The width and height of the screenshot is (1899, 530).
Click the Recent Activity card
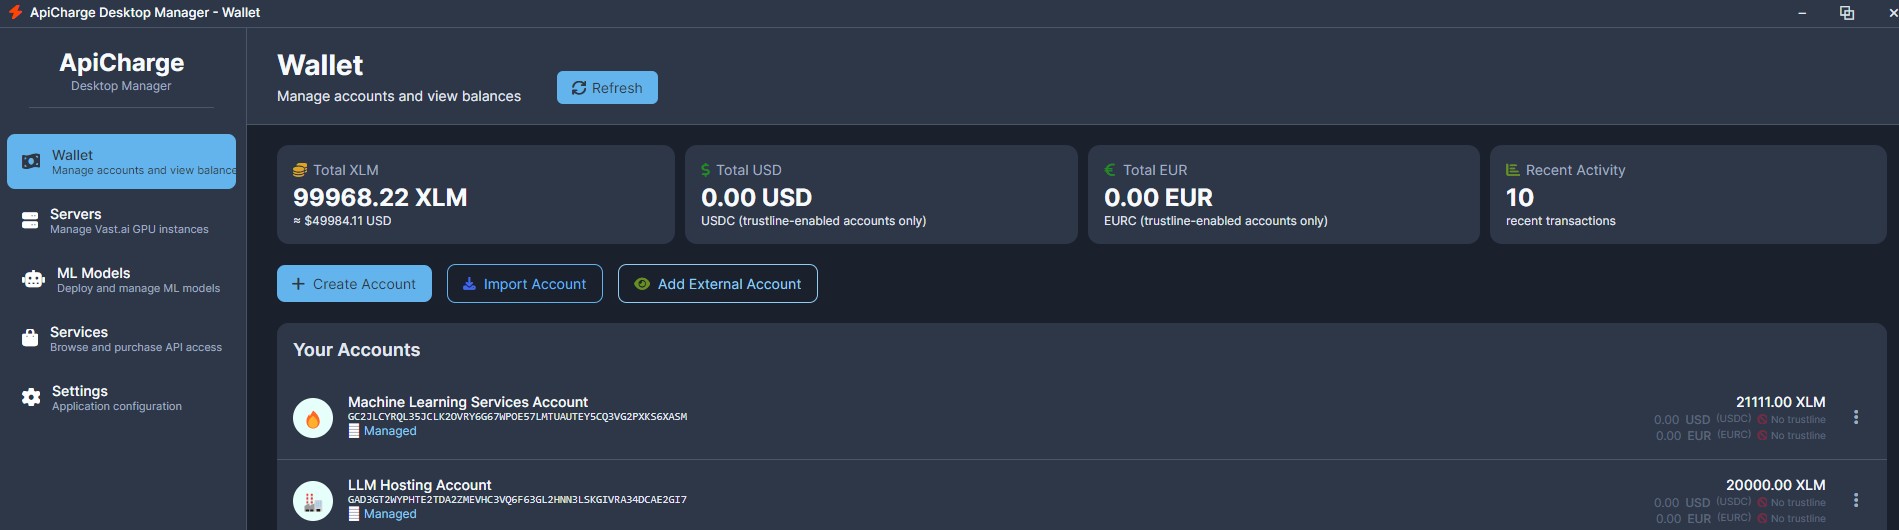pyautogui.click(x=1687, y=194)
